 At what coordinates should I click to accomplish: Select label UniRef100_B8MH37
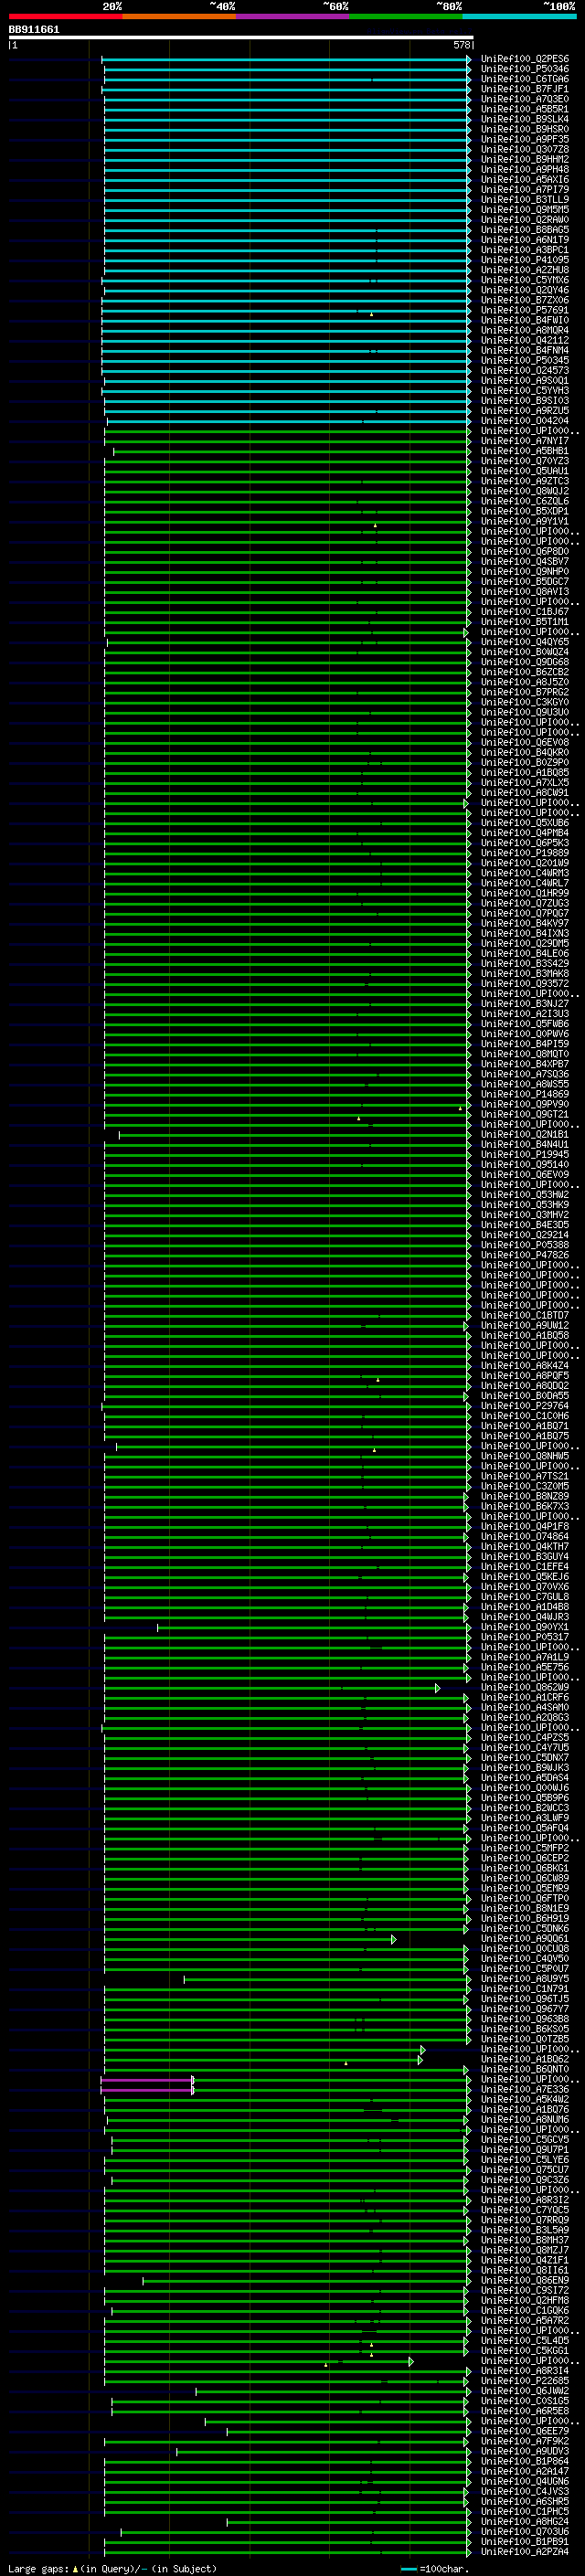point(525,2240)
